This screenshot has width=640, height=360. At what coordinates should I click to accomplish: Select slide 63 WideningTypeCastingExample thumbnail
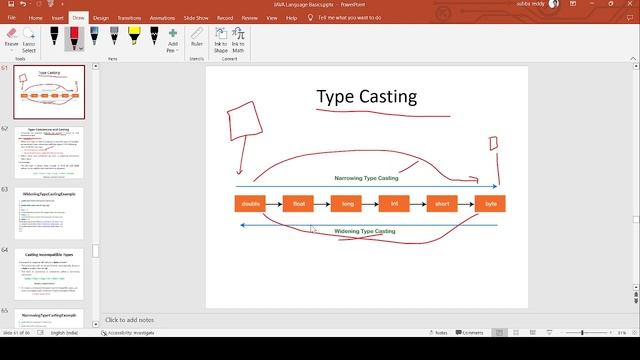49,213
